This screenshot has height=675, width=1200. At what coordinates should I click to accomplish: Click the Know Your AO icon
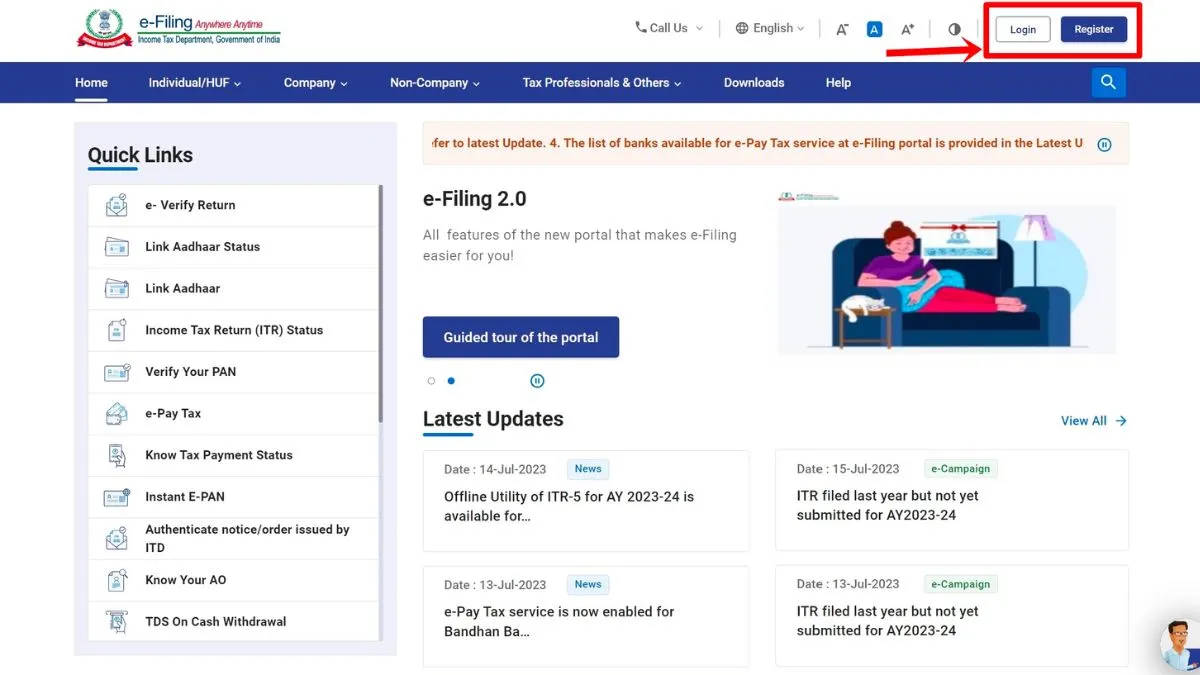[x=117, y=580]
